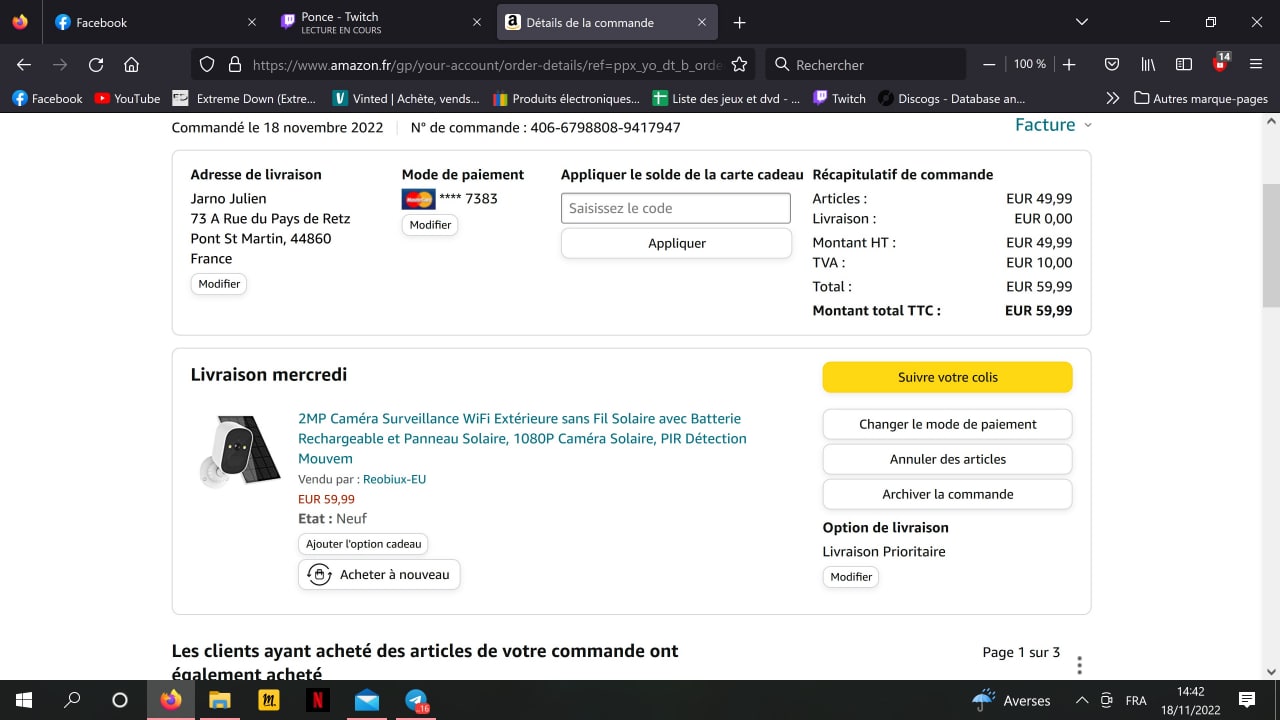Screen dimensions: 1280x720
Task: Open the Firefox hamburger menu
Action: tap(1256, 64)
